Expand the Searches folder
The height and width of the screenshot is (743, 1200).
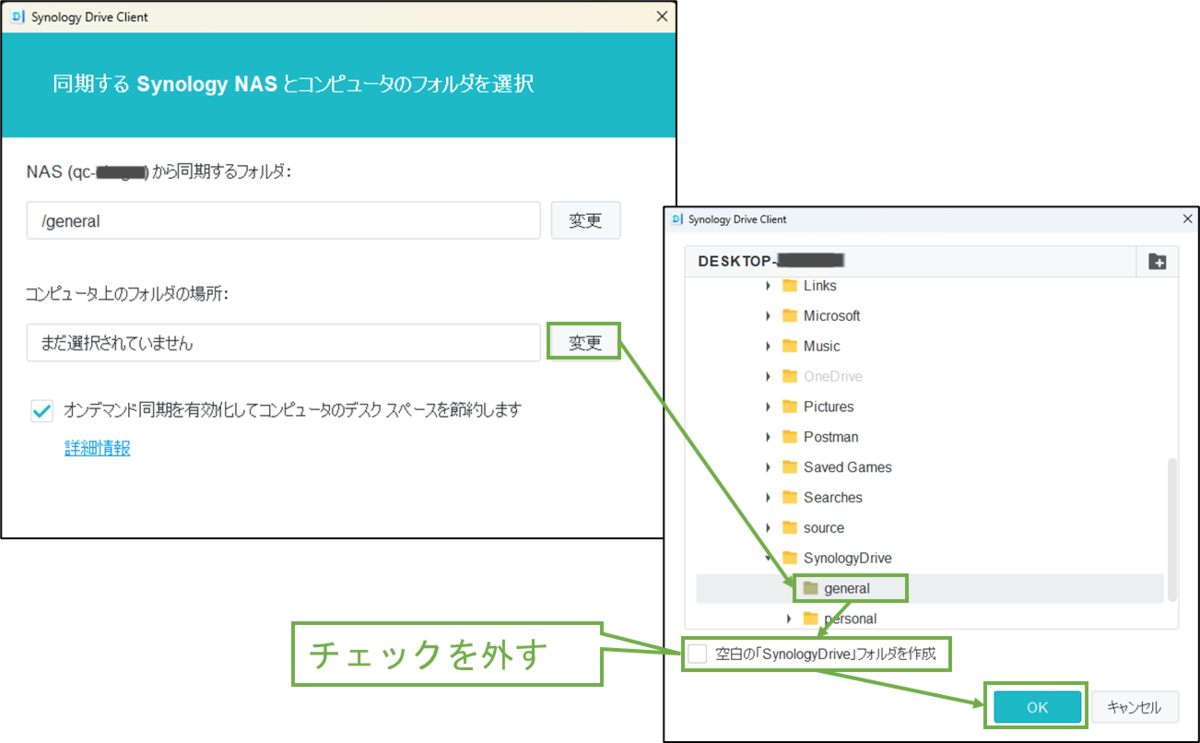point(768,497)
